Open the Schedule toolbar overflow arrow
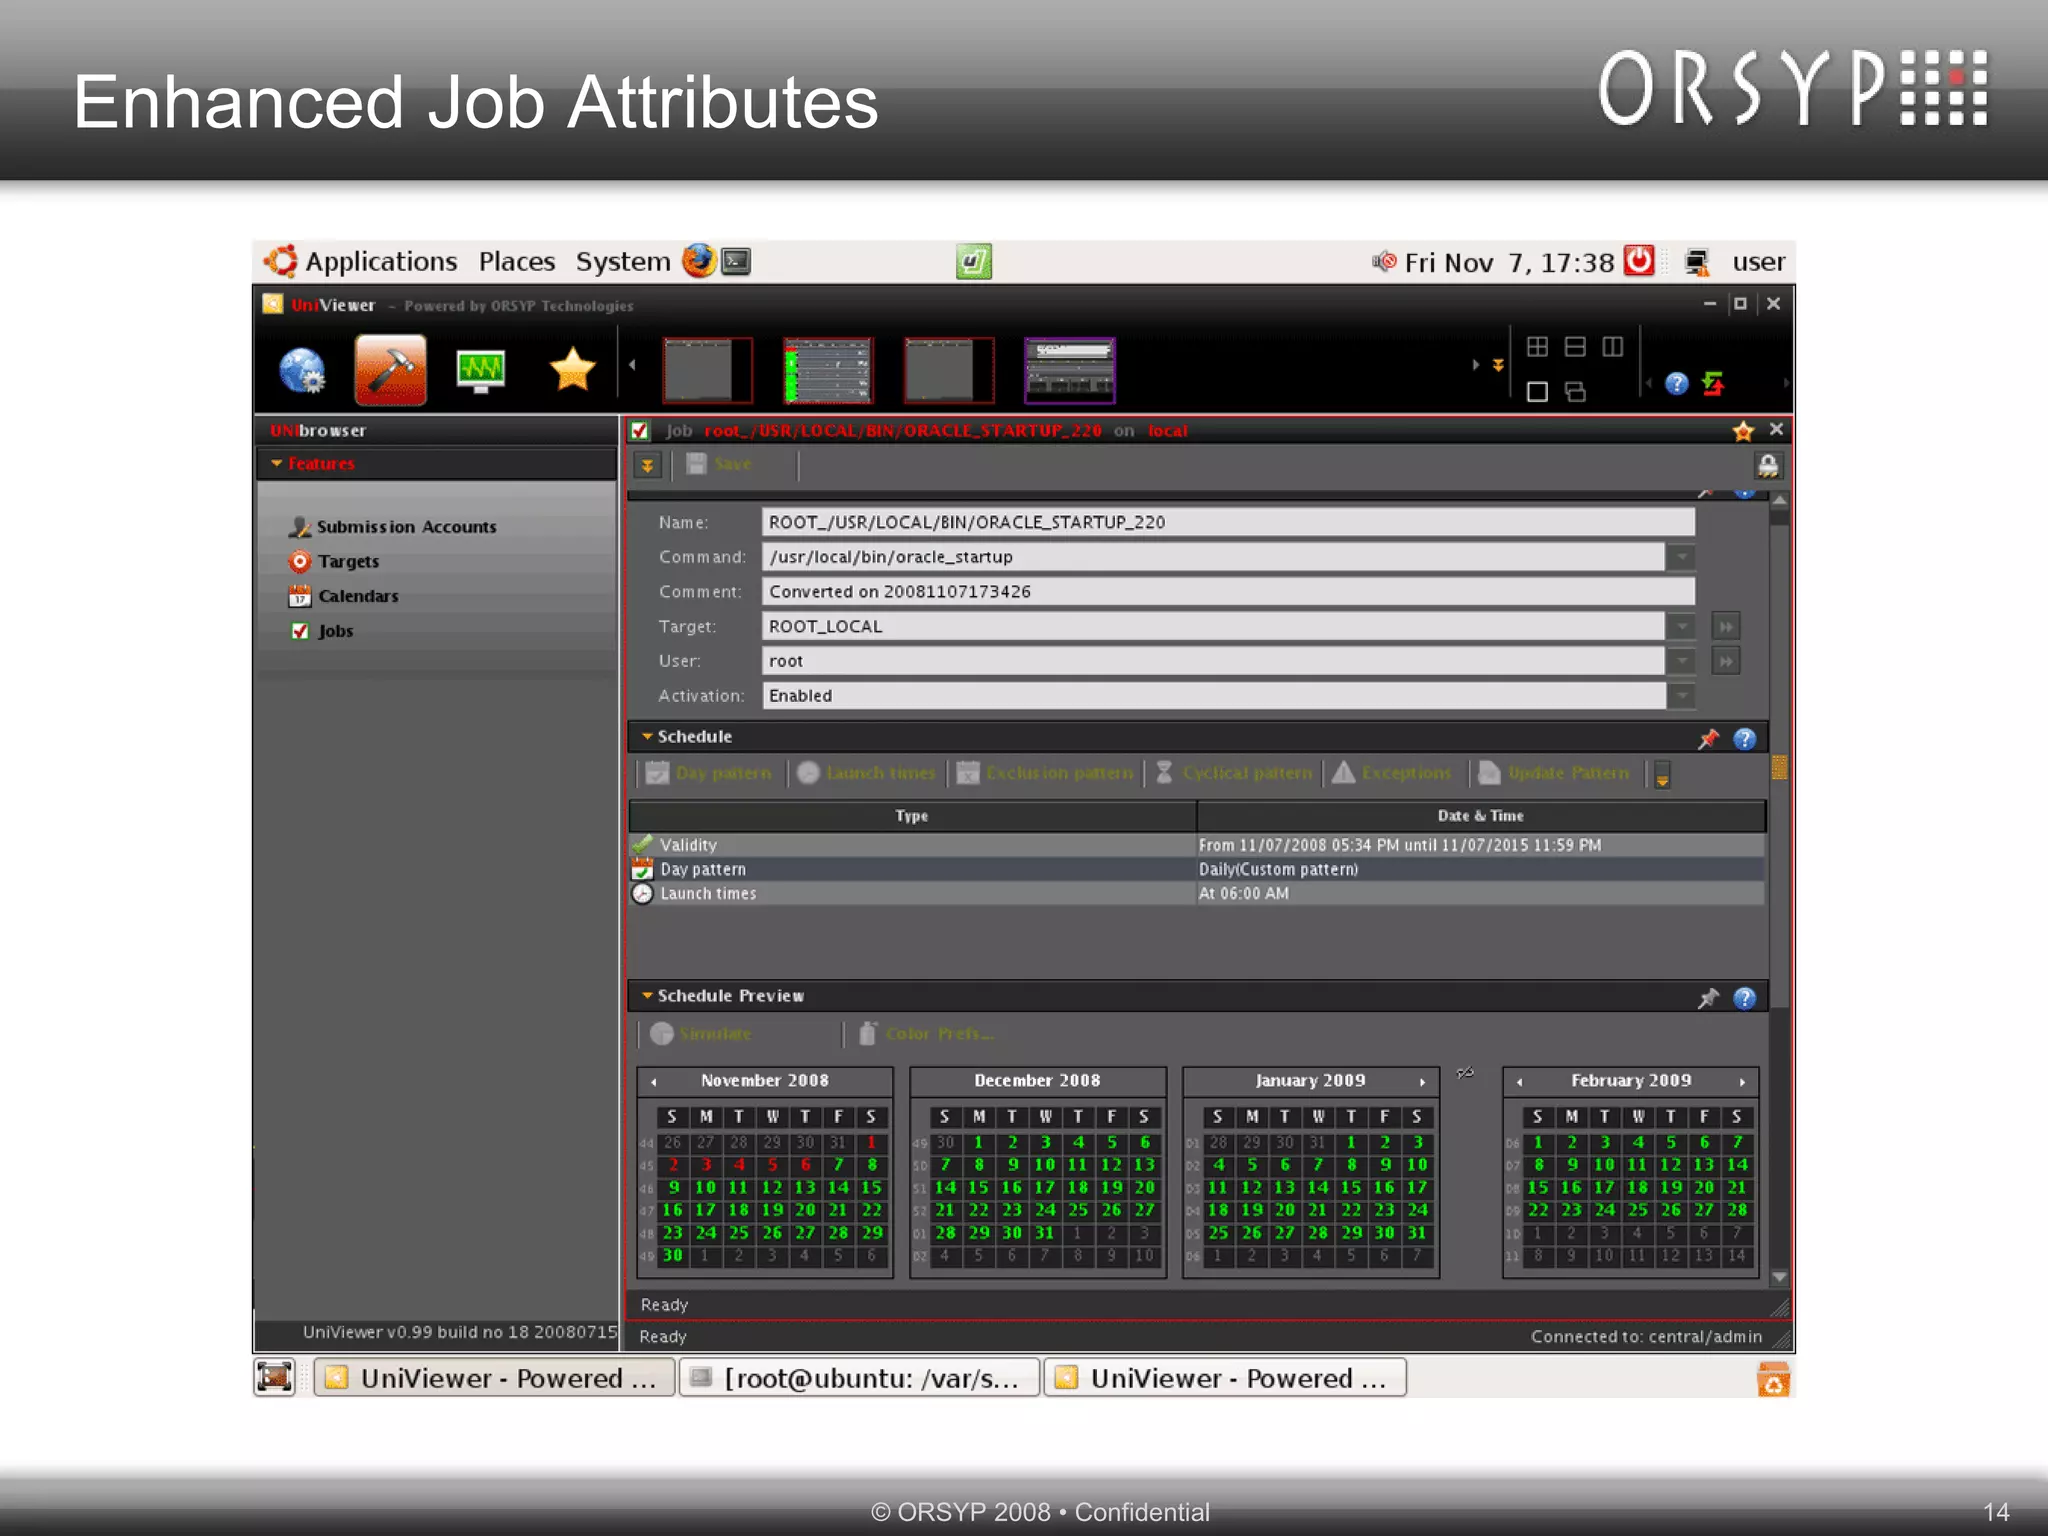 coord(1662,774)
